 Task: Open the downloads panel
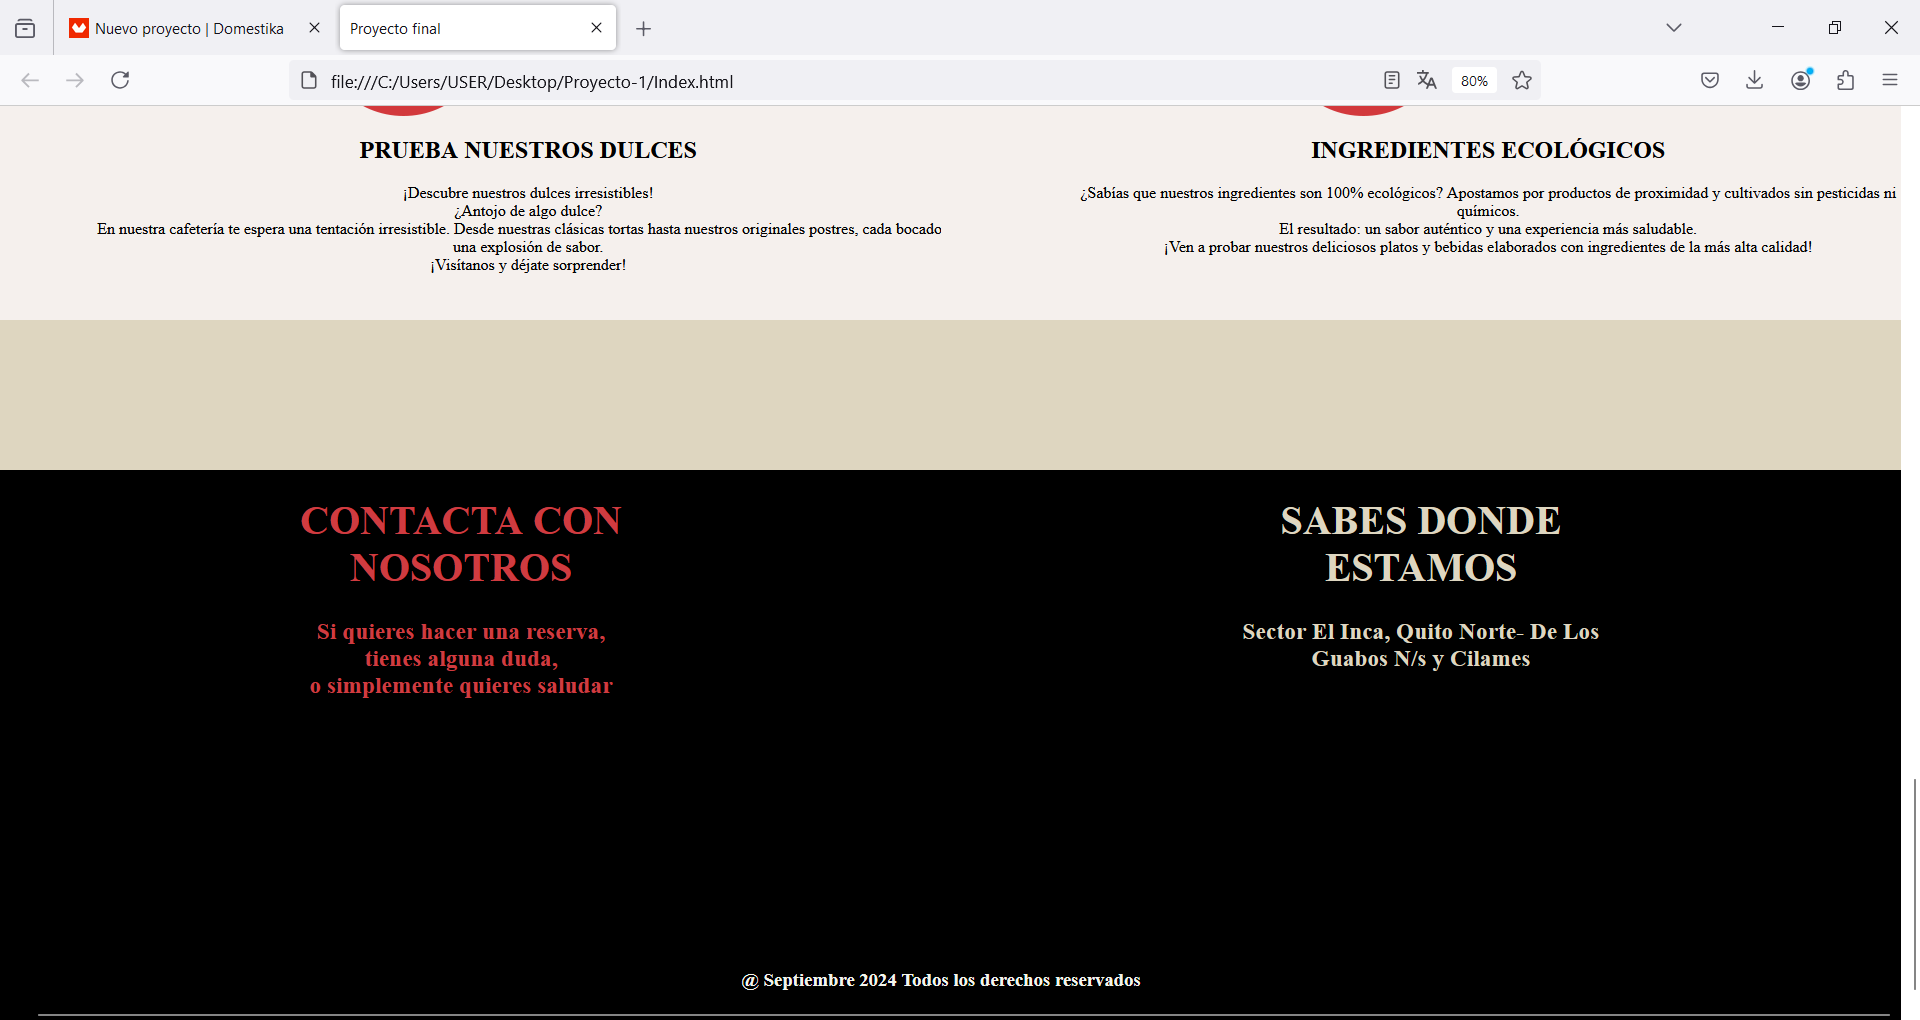coord(1754,80)
